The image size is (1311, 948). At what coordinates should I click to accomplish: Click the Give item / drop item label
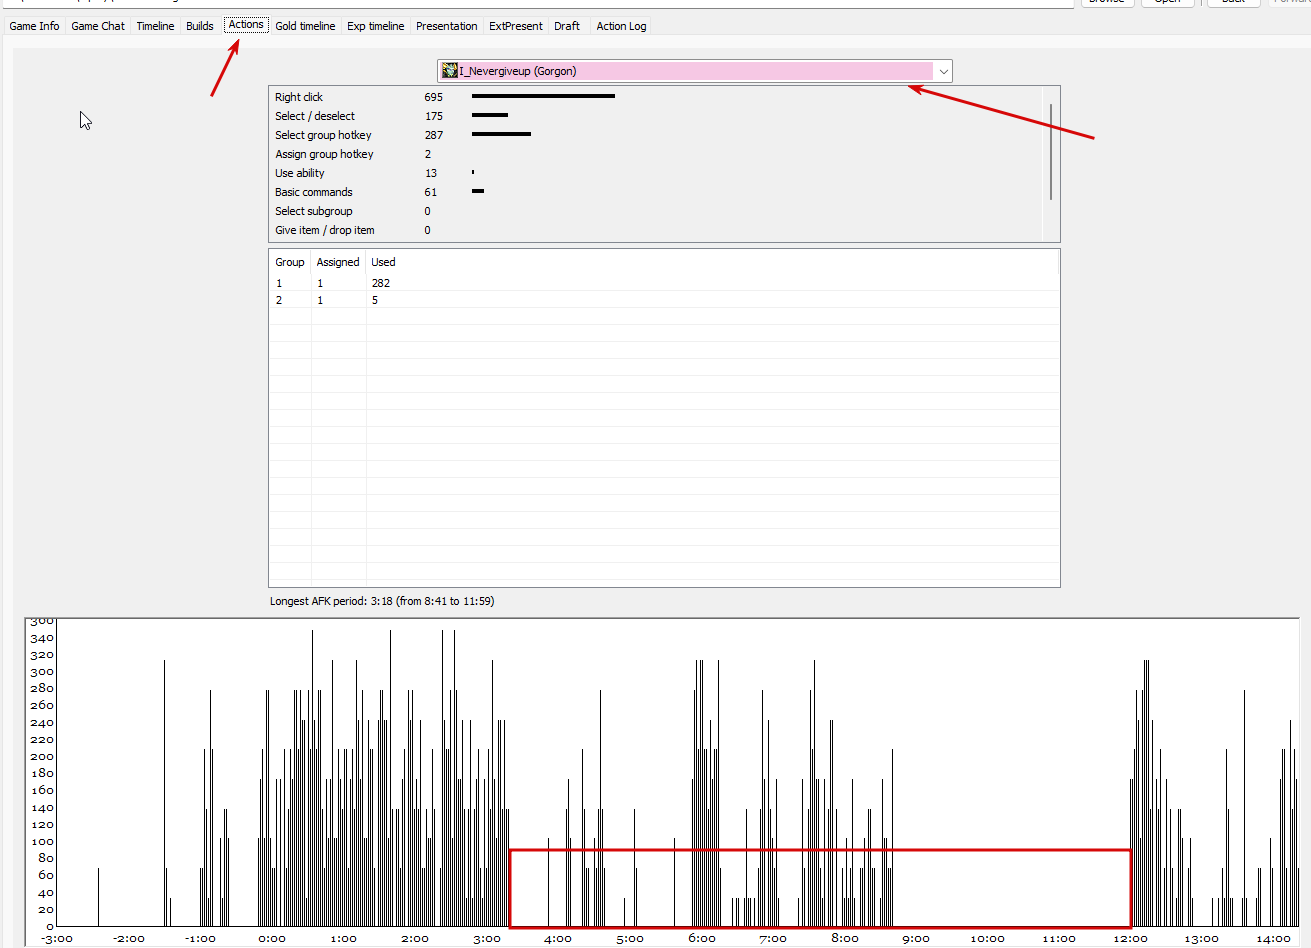[325, 230]
